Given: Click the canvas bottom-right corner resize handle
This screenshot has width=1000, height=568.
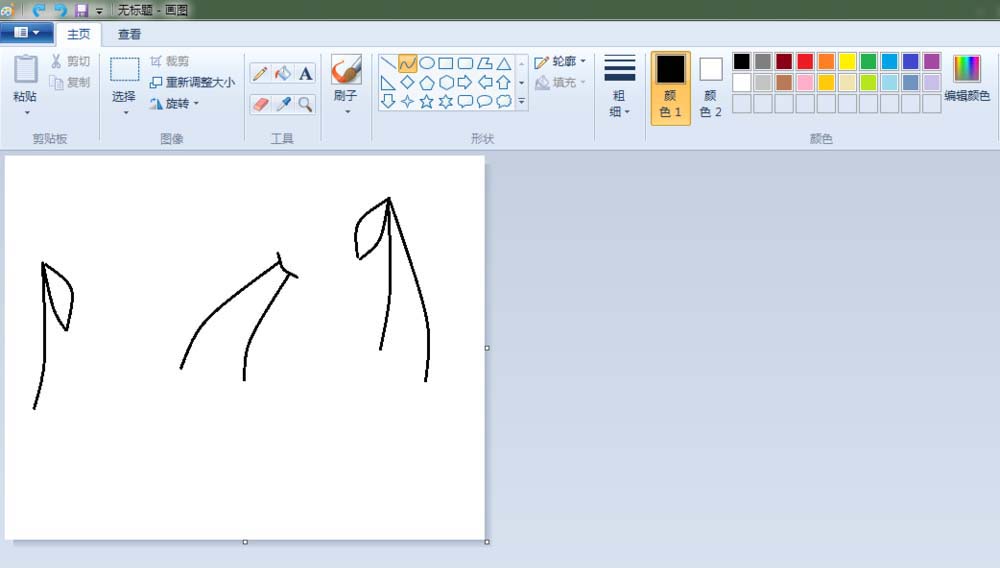Looking at the screenshot, I should tap(487, 542).
